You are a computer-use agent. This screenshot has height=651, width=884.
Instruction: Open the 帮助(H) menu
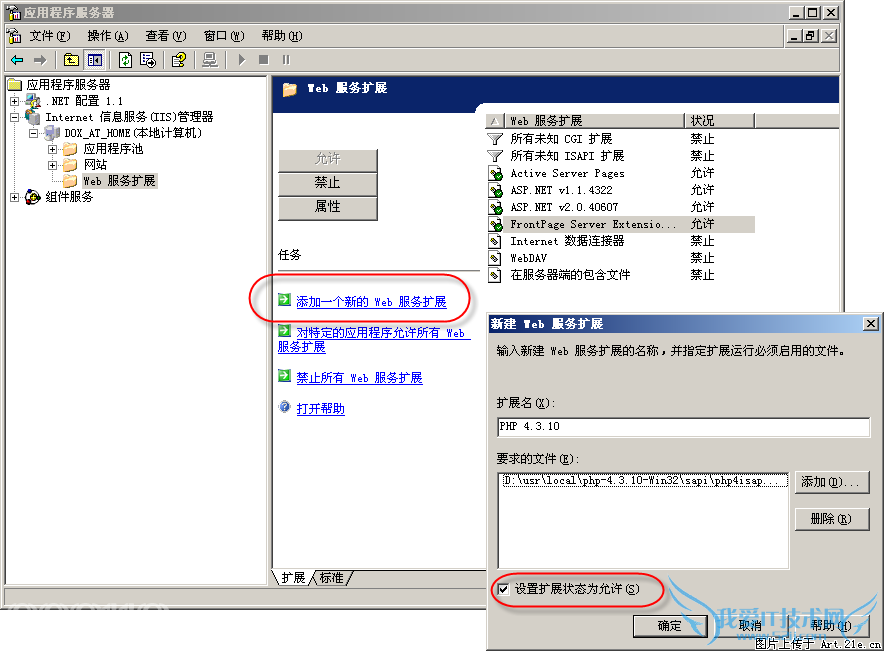pyautogui.click(x=282, y=36)
